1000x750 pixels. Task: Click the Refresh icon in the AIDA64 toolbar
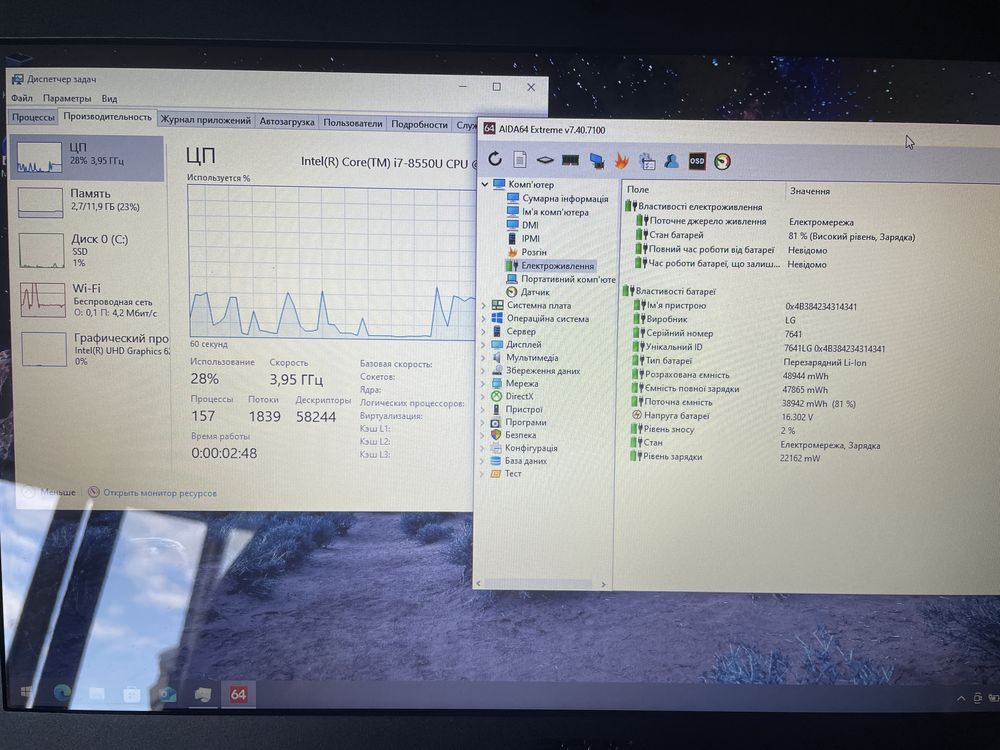[x=495, y=159]
